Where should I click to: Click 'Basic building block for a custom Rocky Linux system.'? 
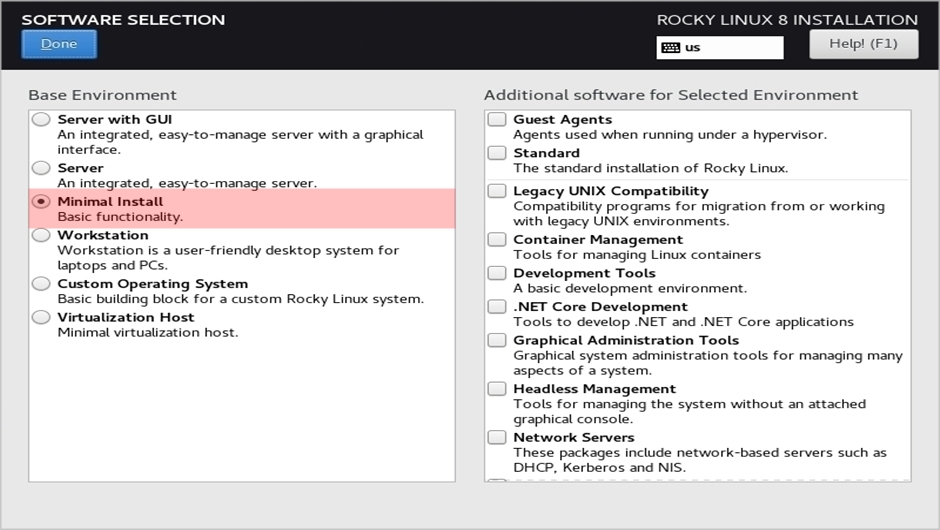pyautogui.click(x=240, y=299)
